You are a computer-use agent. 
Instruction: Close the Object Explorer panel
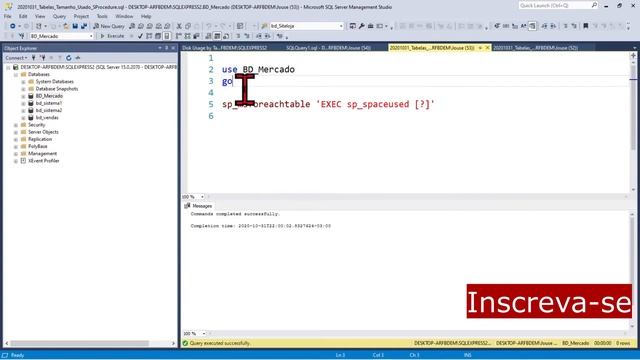point(173,48)
